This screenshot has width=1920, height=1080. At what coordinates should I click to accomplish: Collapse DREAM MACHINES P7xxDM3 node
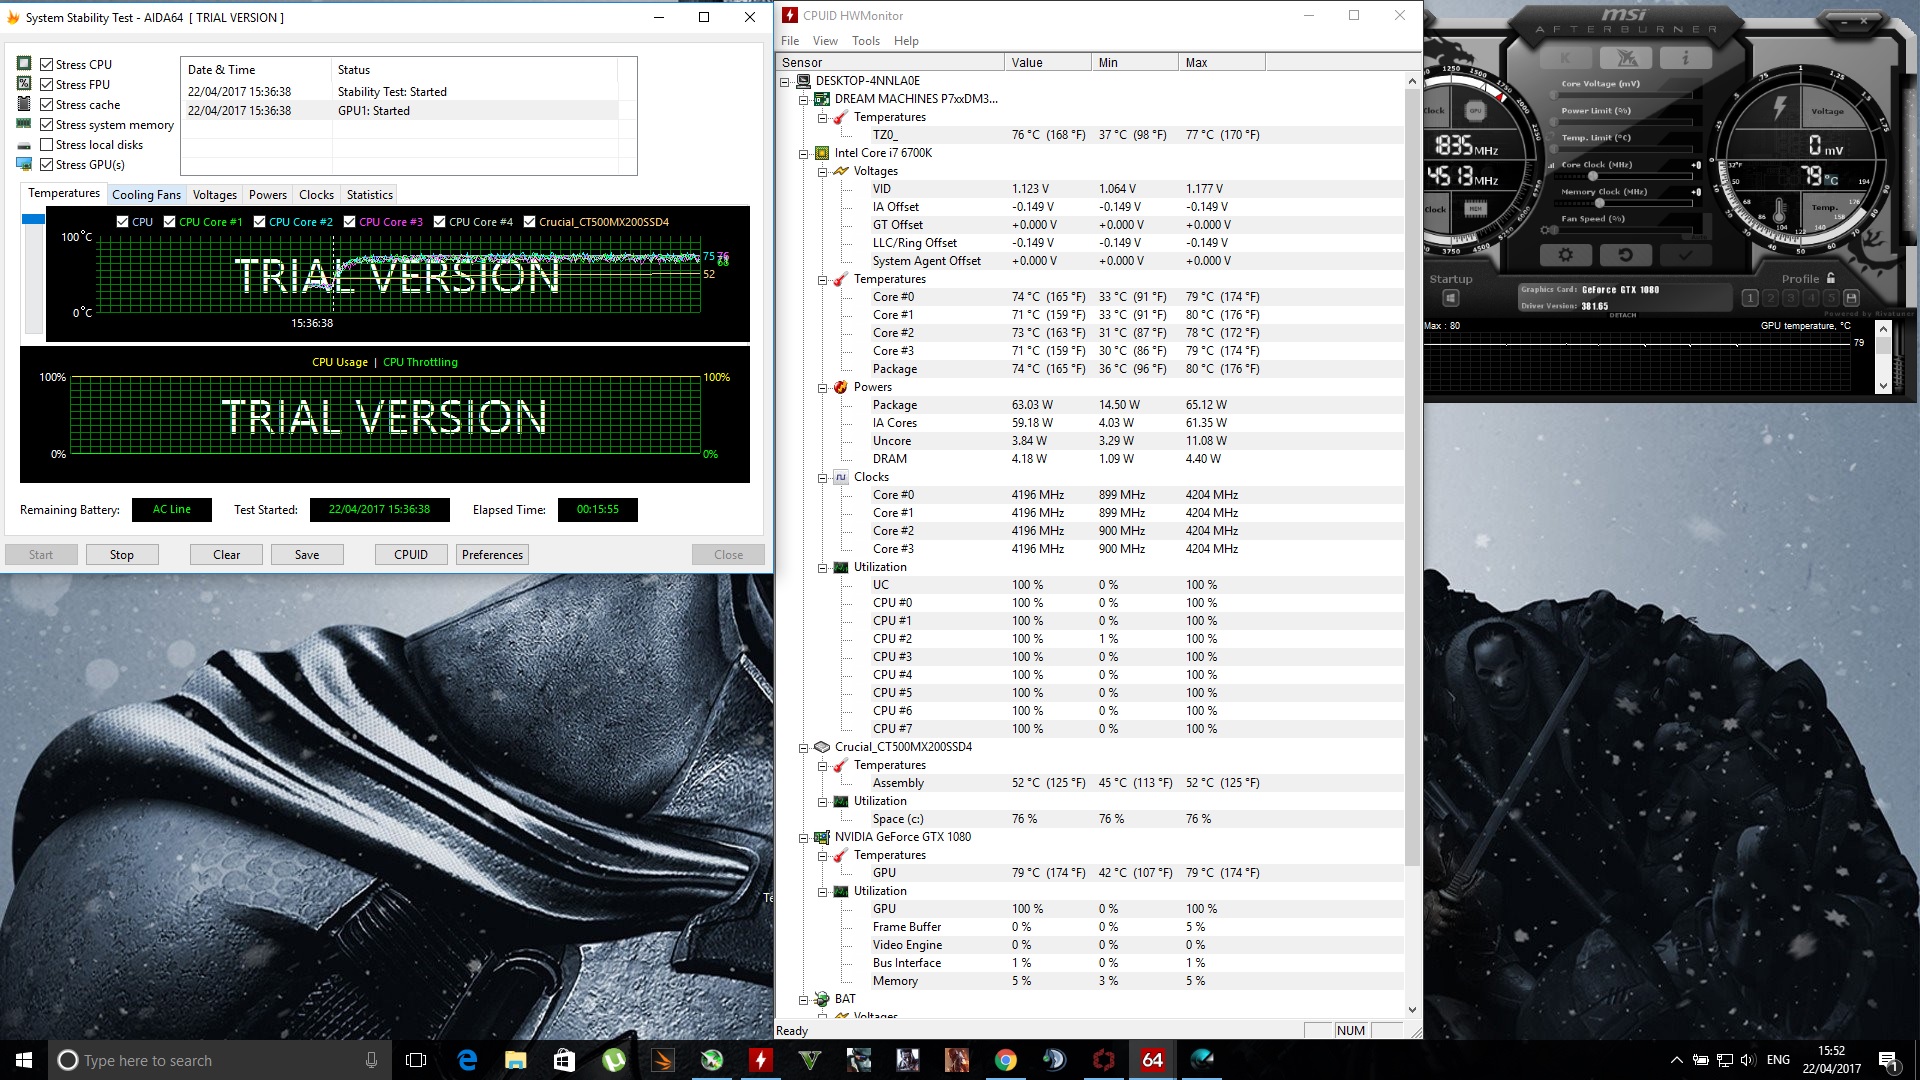[x=803, y=99]
